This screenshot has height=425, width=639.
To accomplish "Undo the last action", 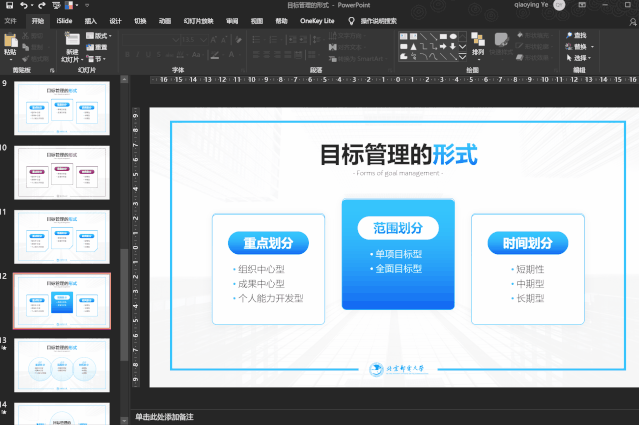I will [24, 5].
